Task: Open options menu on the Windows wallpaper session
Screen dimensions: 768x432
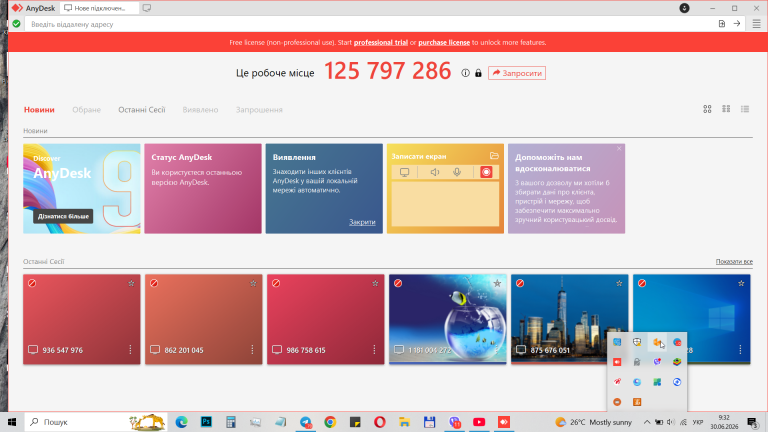Action: coord(740,350)
